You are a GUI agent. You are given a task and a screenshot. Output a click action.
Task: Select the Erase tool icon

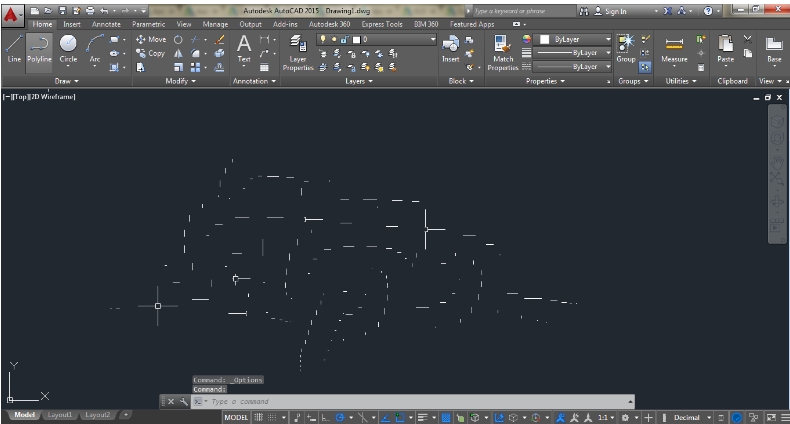point(219,39)
